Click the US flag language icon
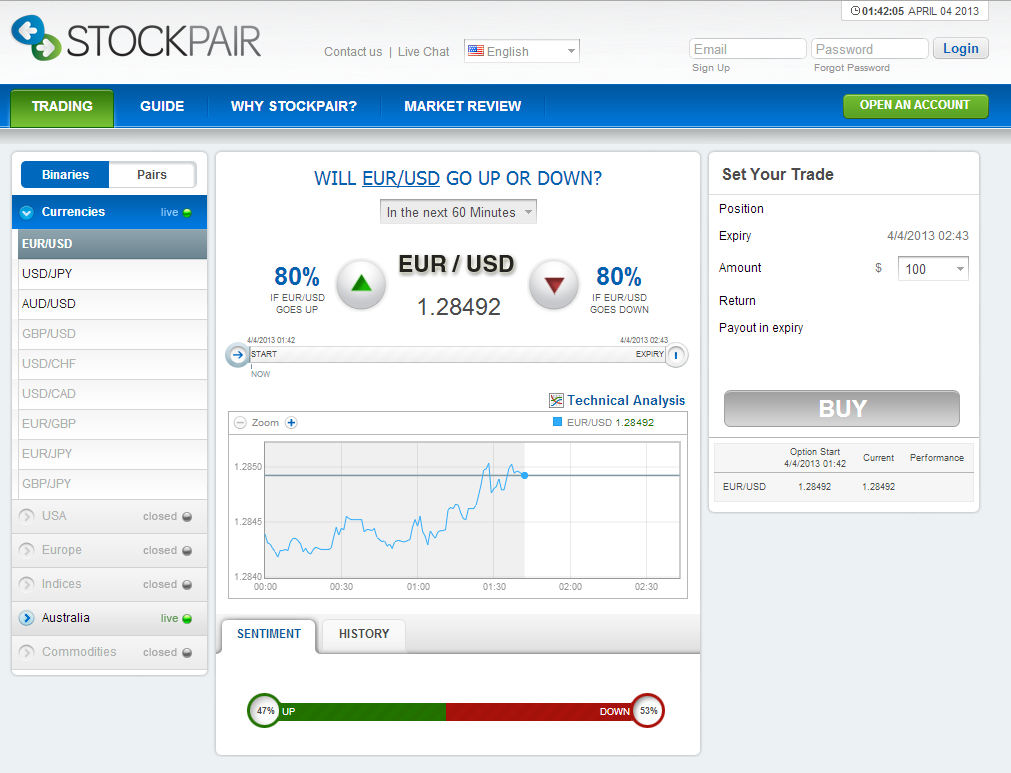The height and width of the screenshot is (773, 1011). [x=476, y=50]
